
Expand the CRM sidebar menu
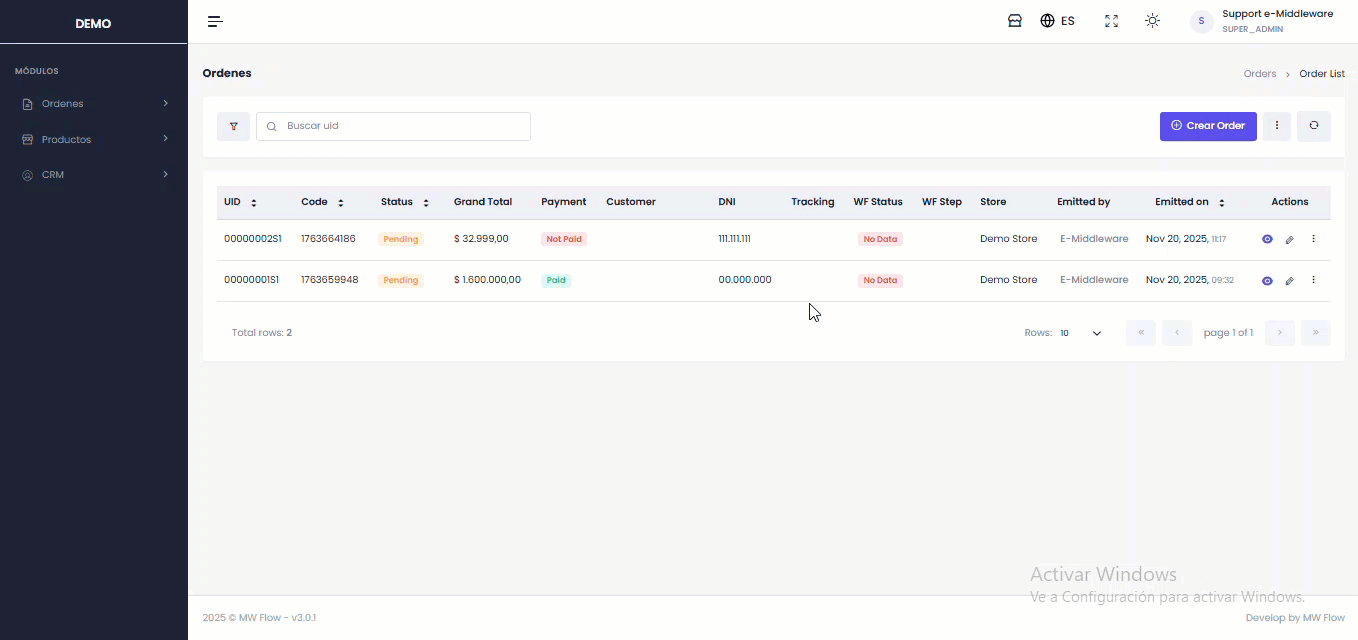(x=93, y=175)
